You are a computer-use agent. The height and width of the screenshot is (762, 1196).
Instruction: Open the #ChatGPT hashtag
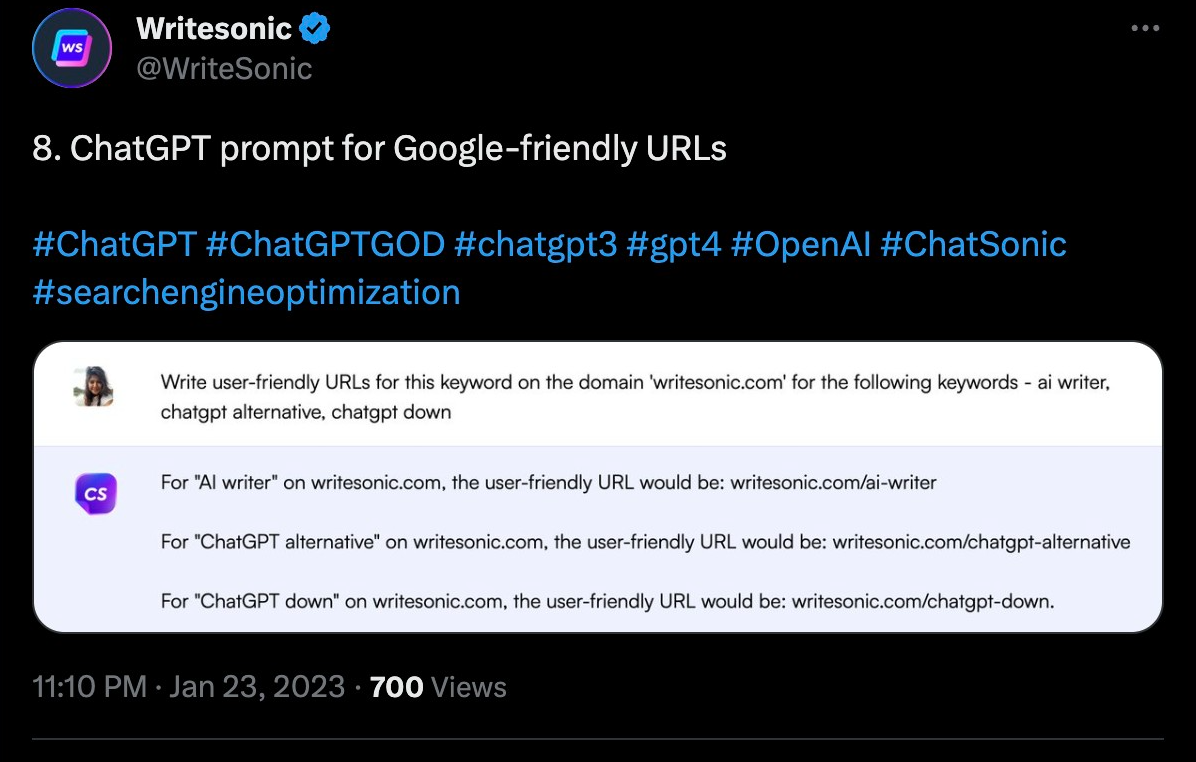[x=114, y=244]
